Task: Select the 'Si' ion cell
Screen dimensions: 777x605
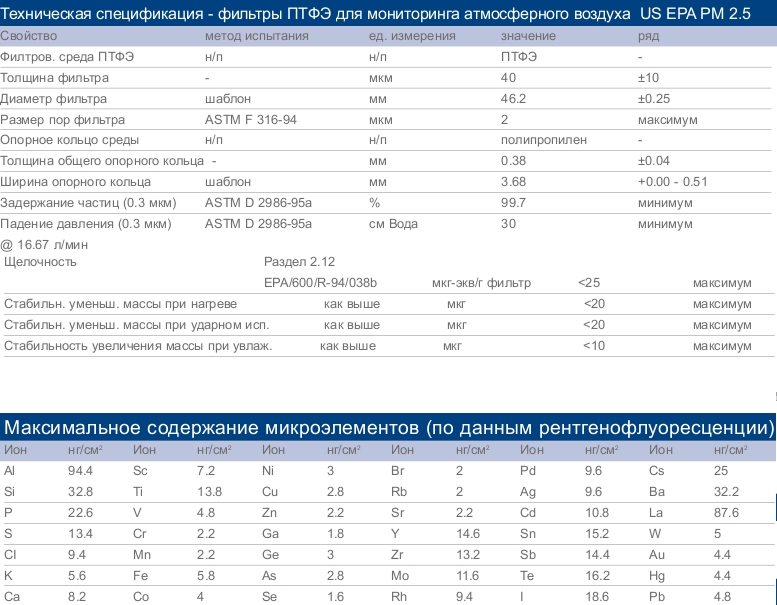Action: click(9, 492)
